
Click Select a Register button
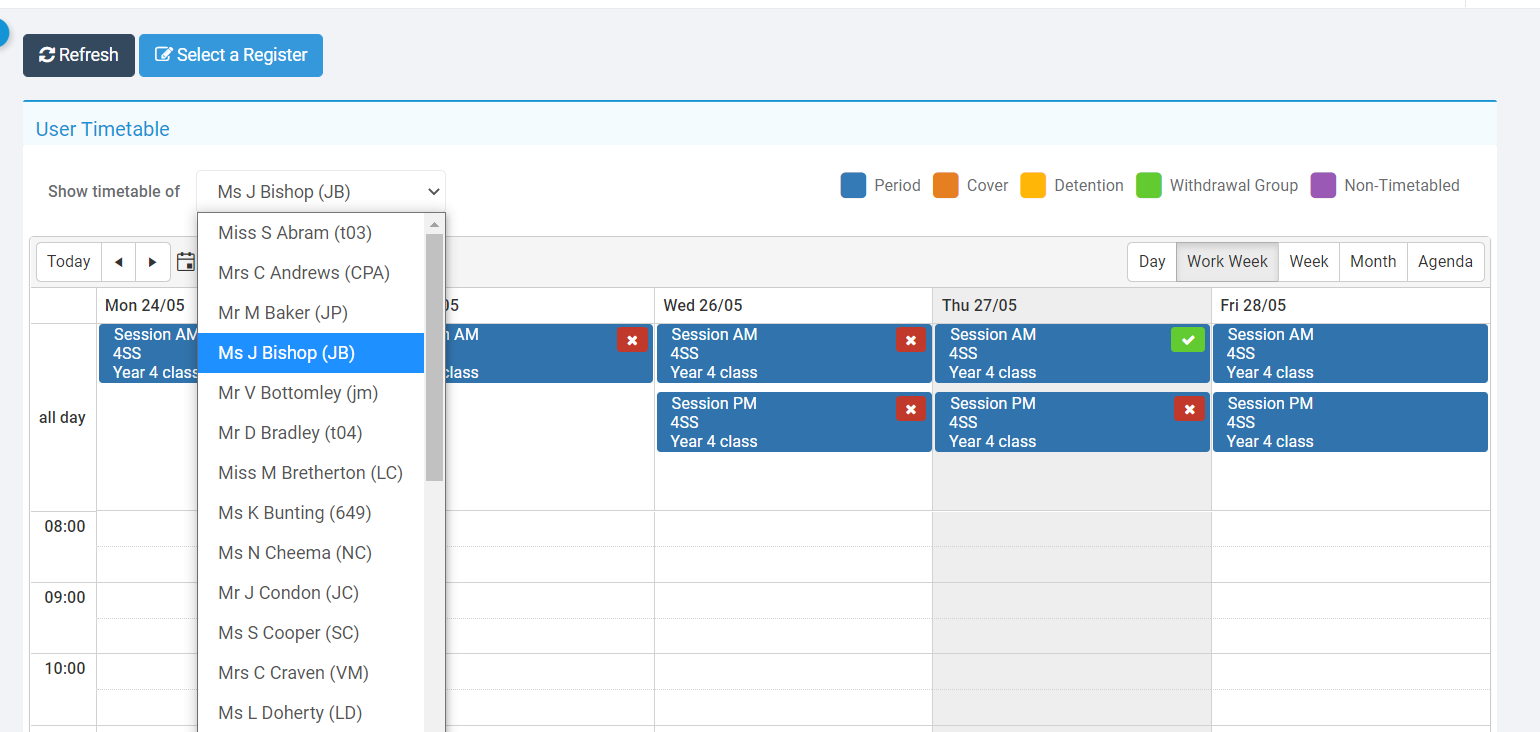pos(231,55)
